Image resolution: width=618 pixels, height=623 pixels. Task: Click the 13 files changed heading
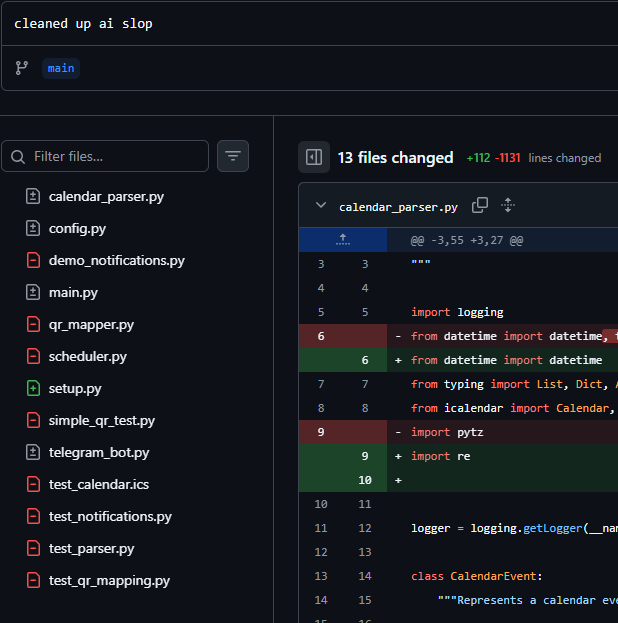pyautogui.click(x=395, y=158)
